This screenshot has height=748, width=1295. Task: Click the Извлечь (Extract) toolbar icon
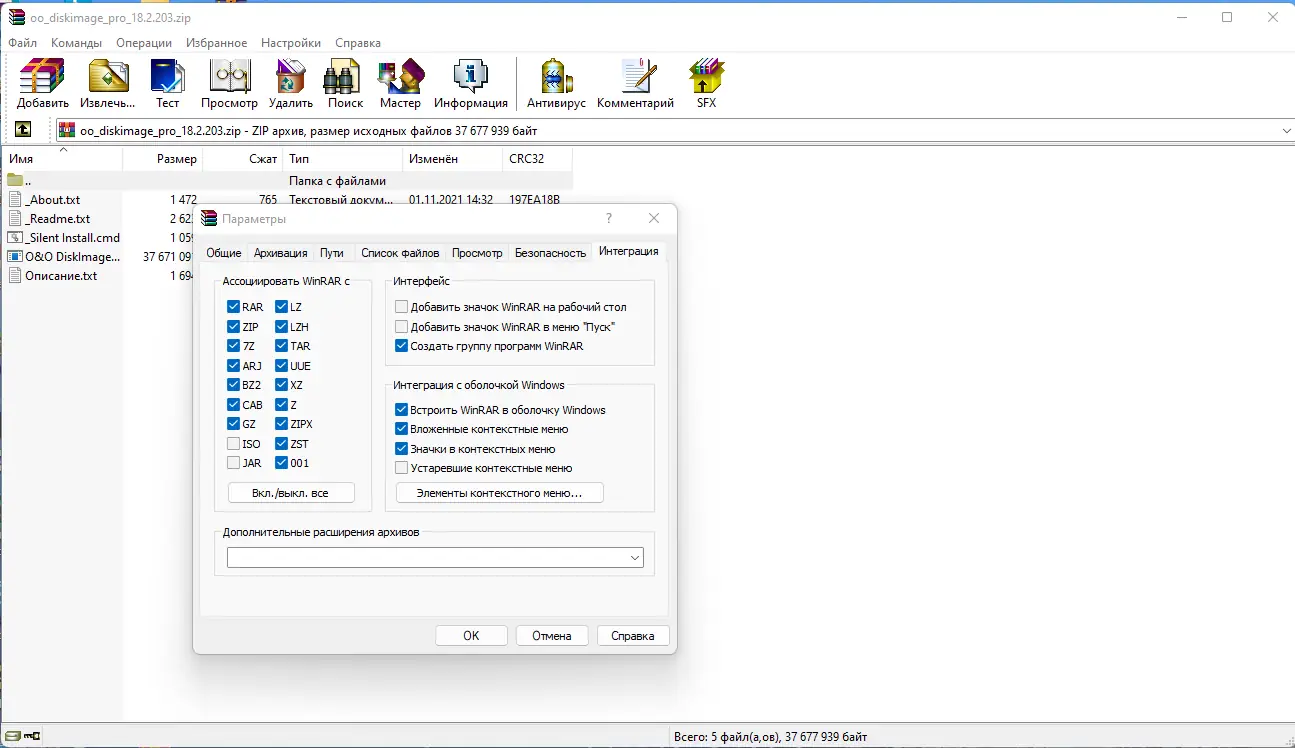(x=108, y=77)
